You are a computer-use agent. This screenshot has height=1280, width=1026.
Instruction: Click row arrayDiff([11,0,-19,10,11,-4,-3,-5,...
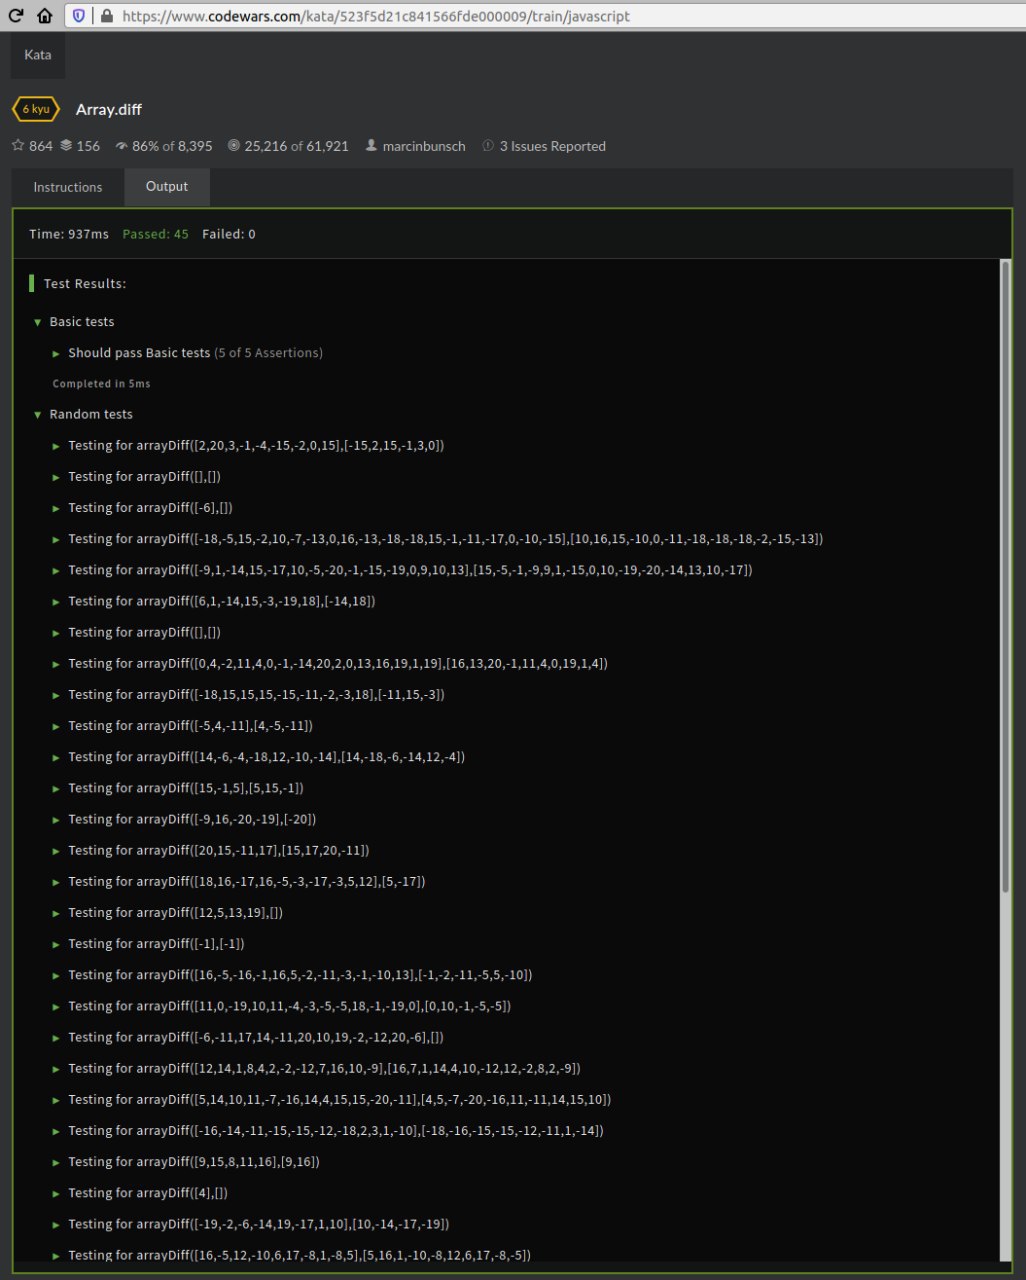tap(289, 1006)
